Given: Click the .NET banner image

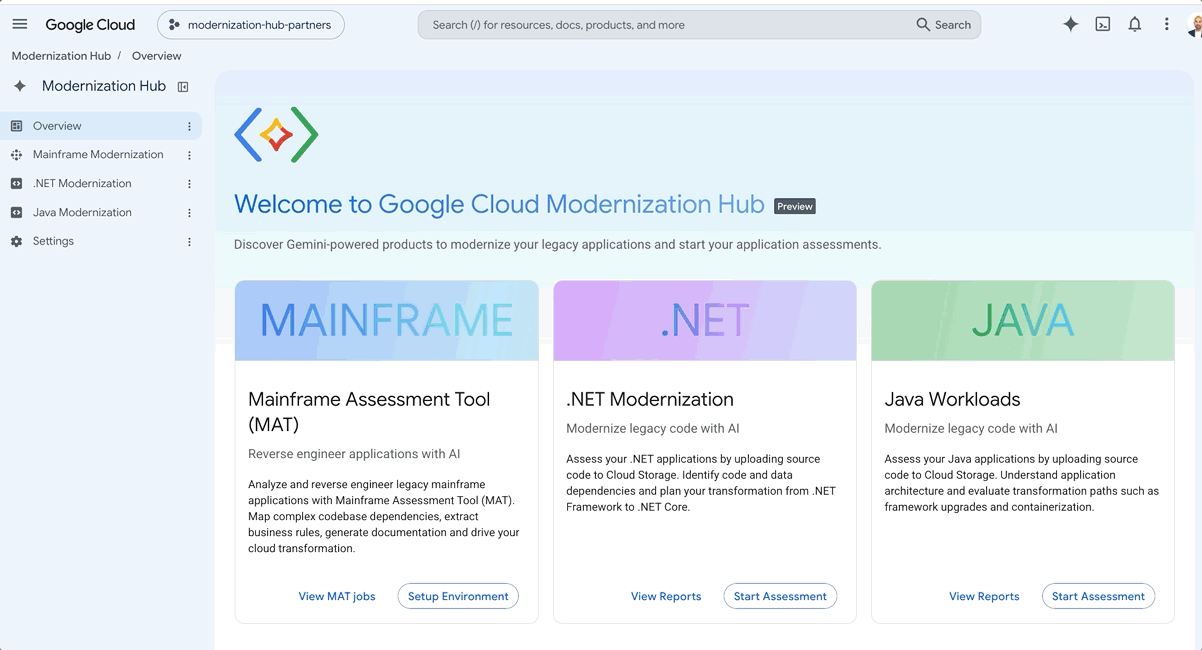Looking at the screenshot, I should point(705,320).
